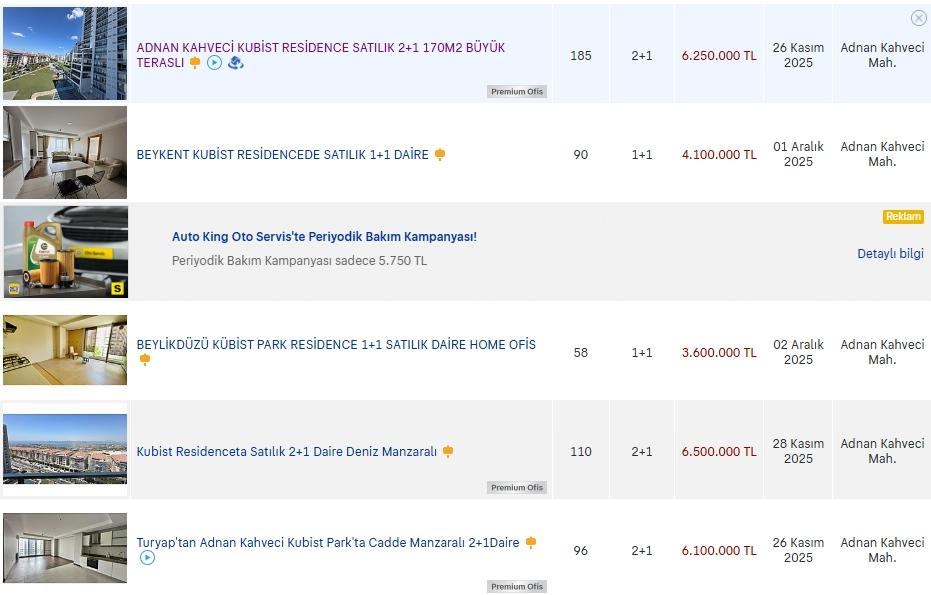Open the Auto King Periyodik Bakım Kampanyası ad
Image resolution: width=931 pixels, height=595 pixels.
(324, 237)
